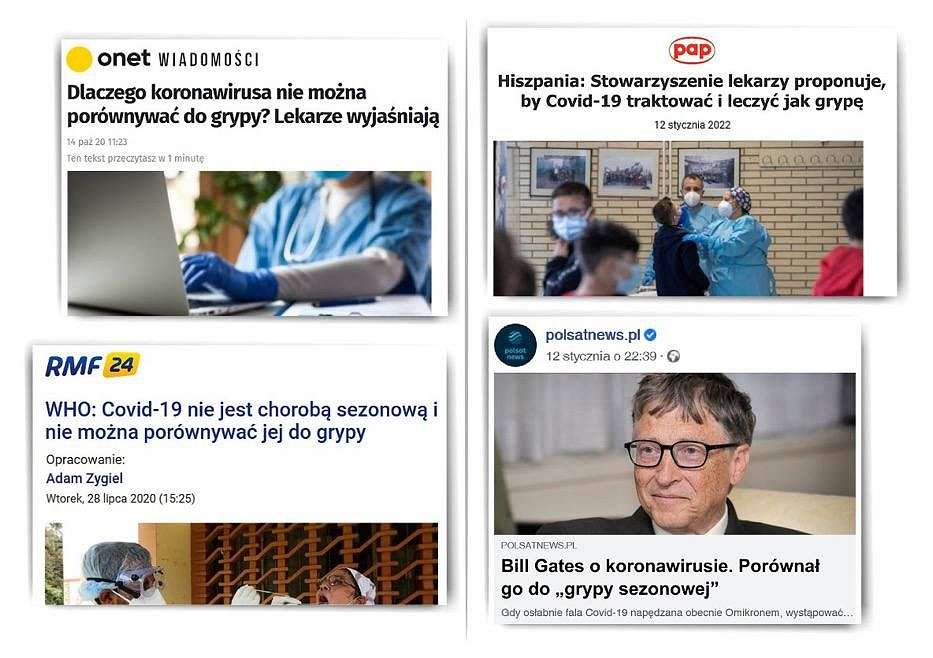Click the yellow 24 badge in RMF logo
The height and width of the screenshot is (658, 933).
coord(121,365)
